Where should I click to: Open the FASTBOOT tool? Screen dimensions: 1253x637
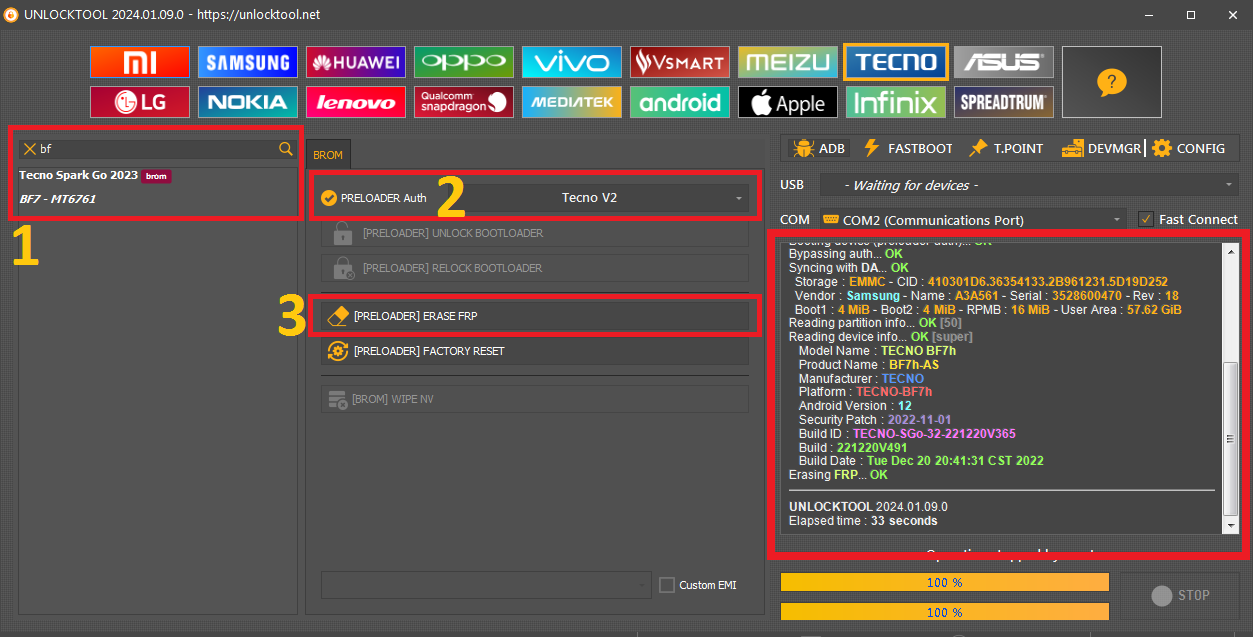[x=908, y=148]
